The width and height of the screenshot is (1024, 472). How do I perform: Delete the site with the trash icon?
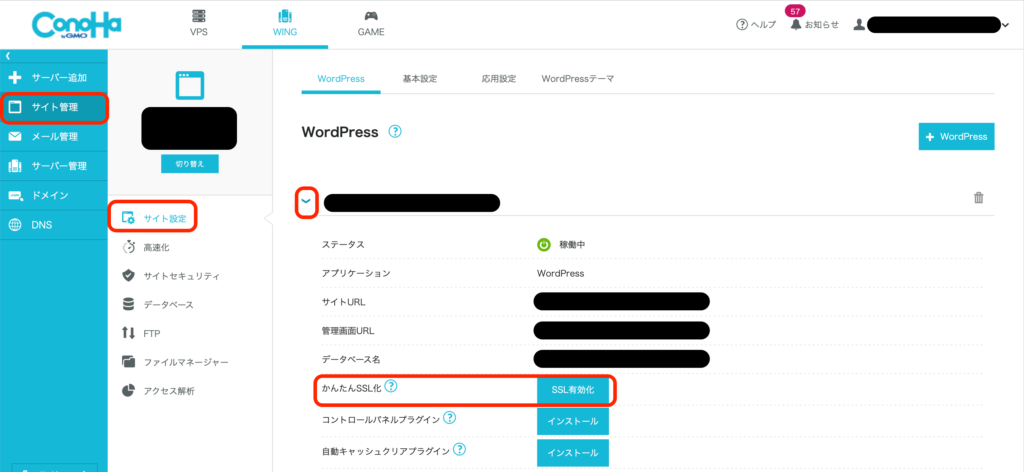978,198
